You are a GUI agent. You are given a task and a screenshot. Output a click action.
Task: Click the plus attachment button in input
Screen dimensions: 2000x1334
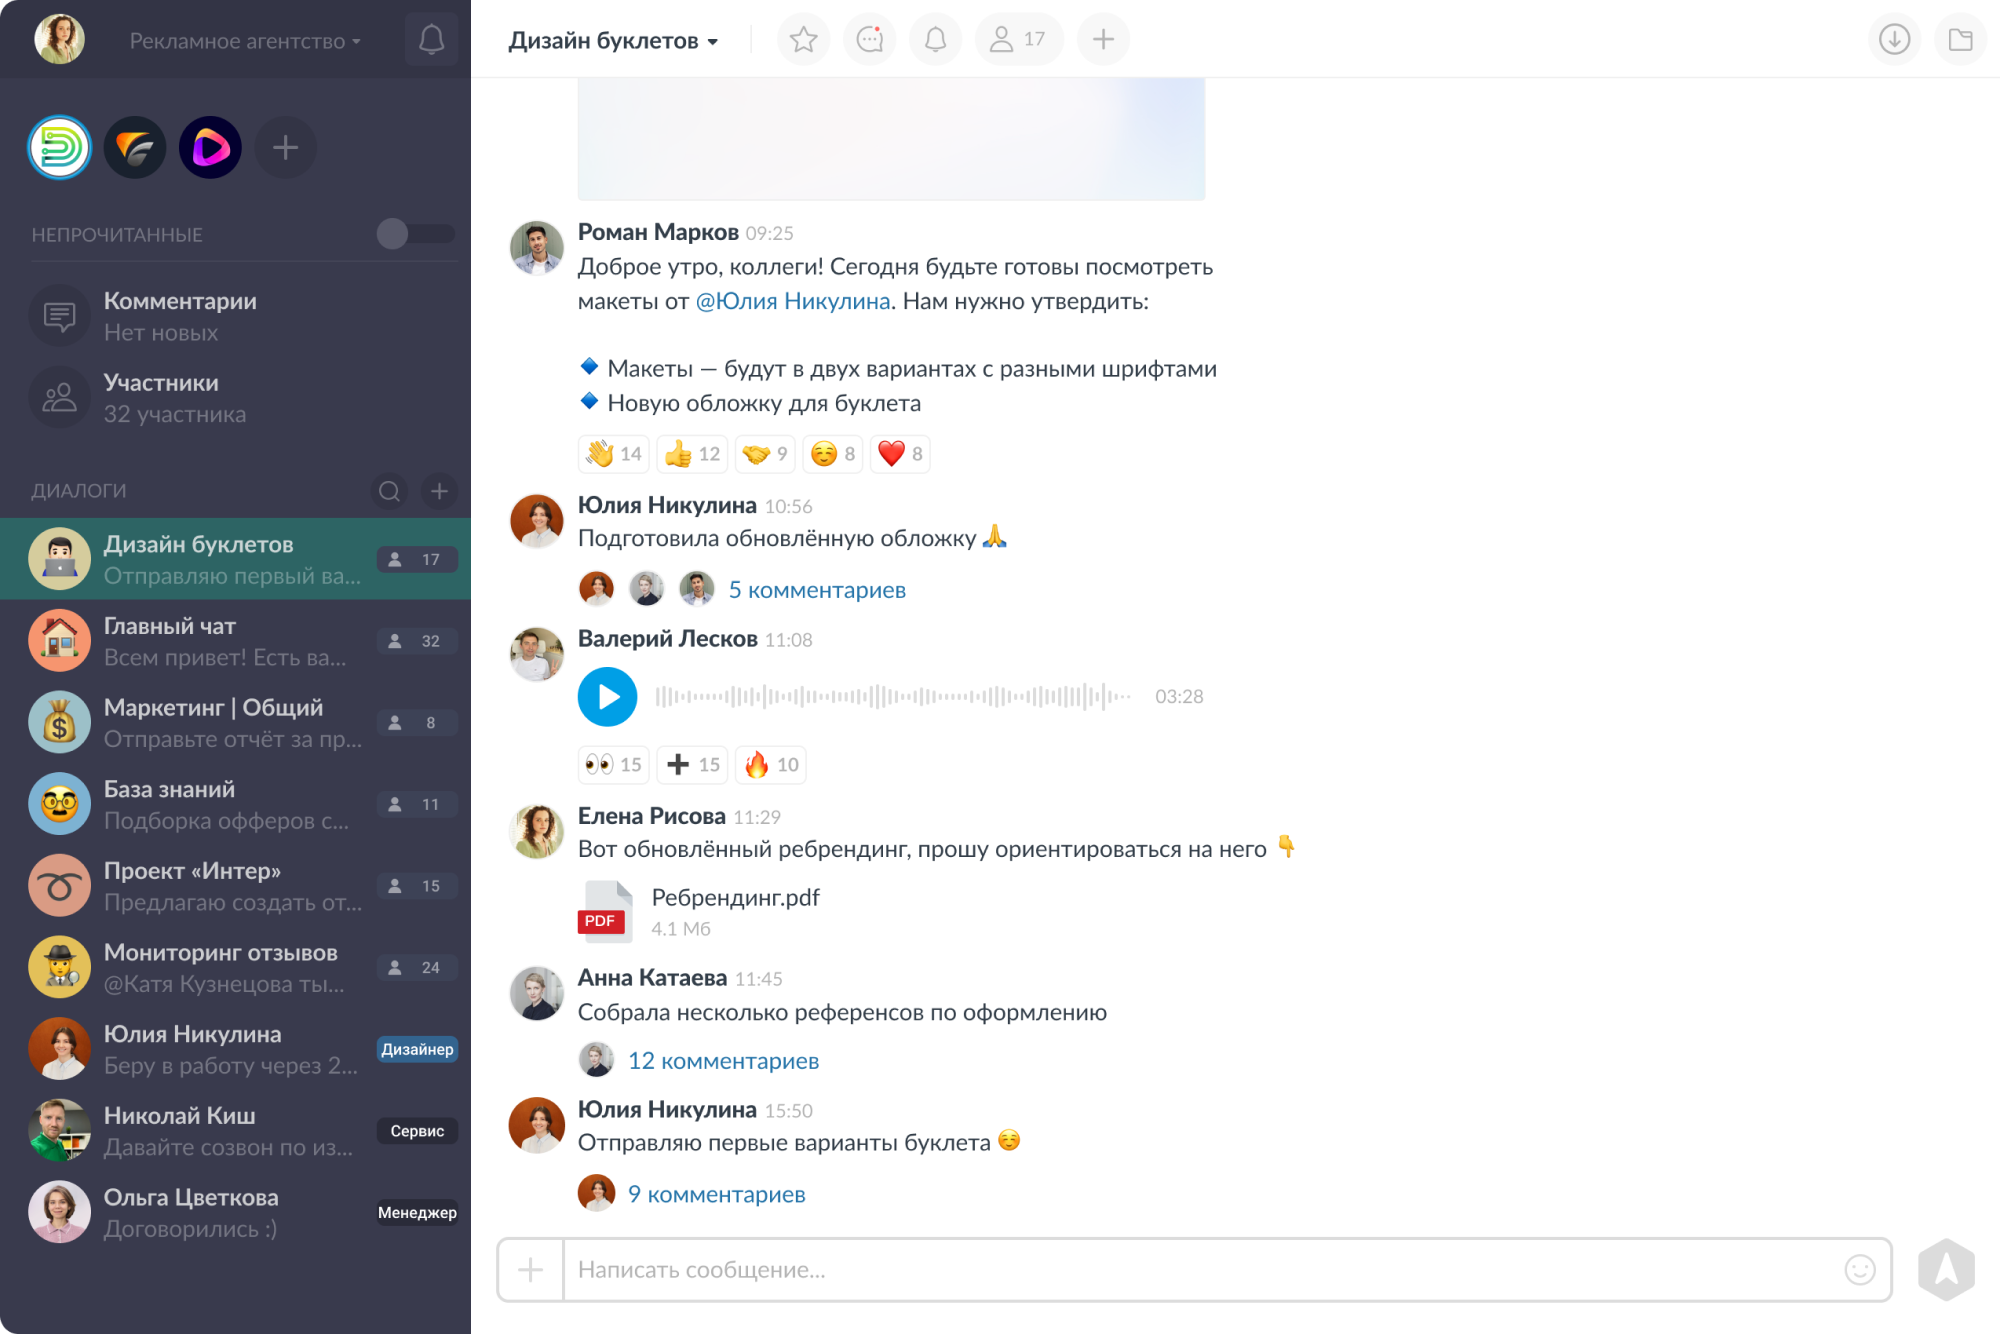click(x=530, y=1270)
